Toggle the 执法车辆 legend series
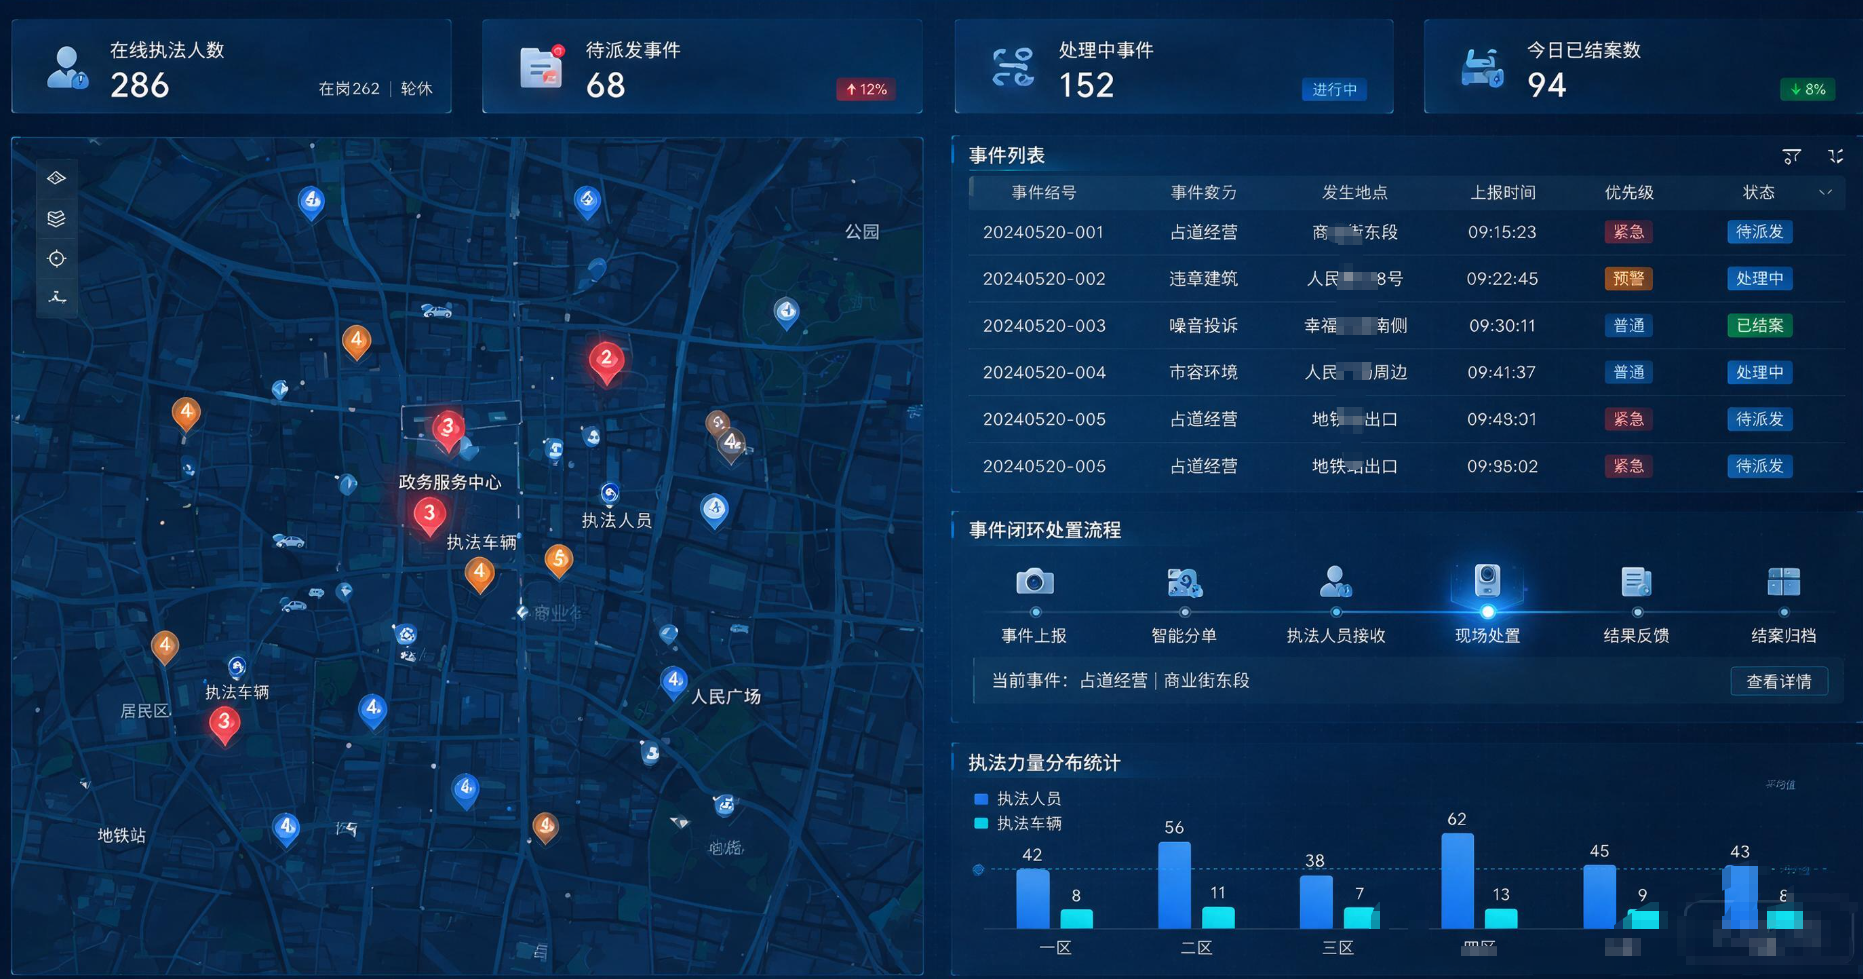The image size is (1863, 979). click(1018, 824)
